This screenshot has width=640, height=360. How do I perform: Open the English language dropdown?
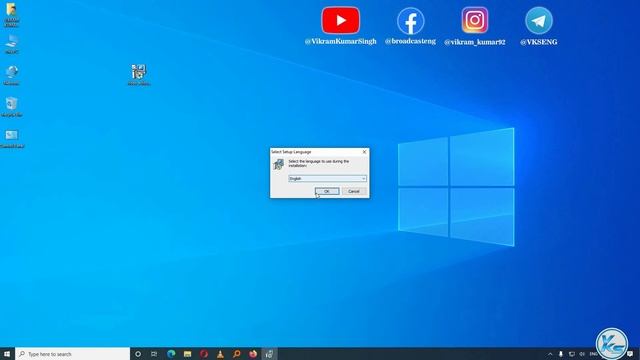point(327,178)
